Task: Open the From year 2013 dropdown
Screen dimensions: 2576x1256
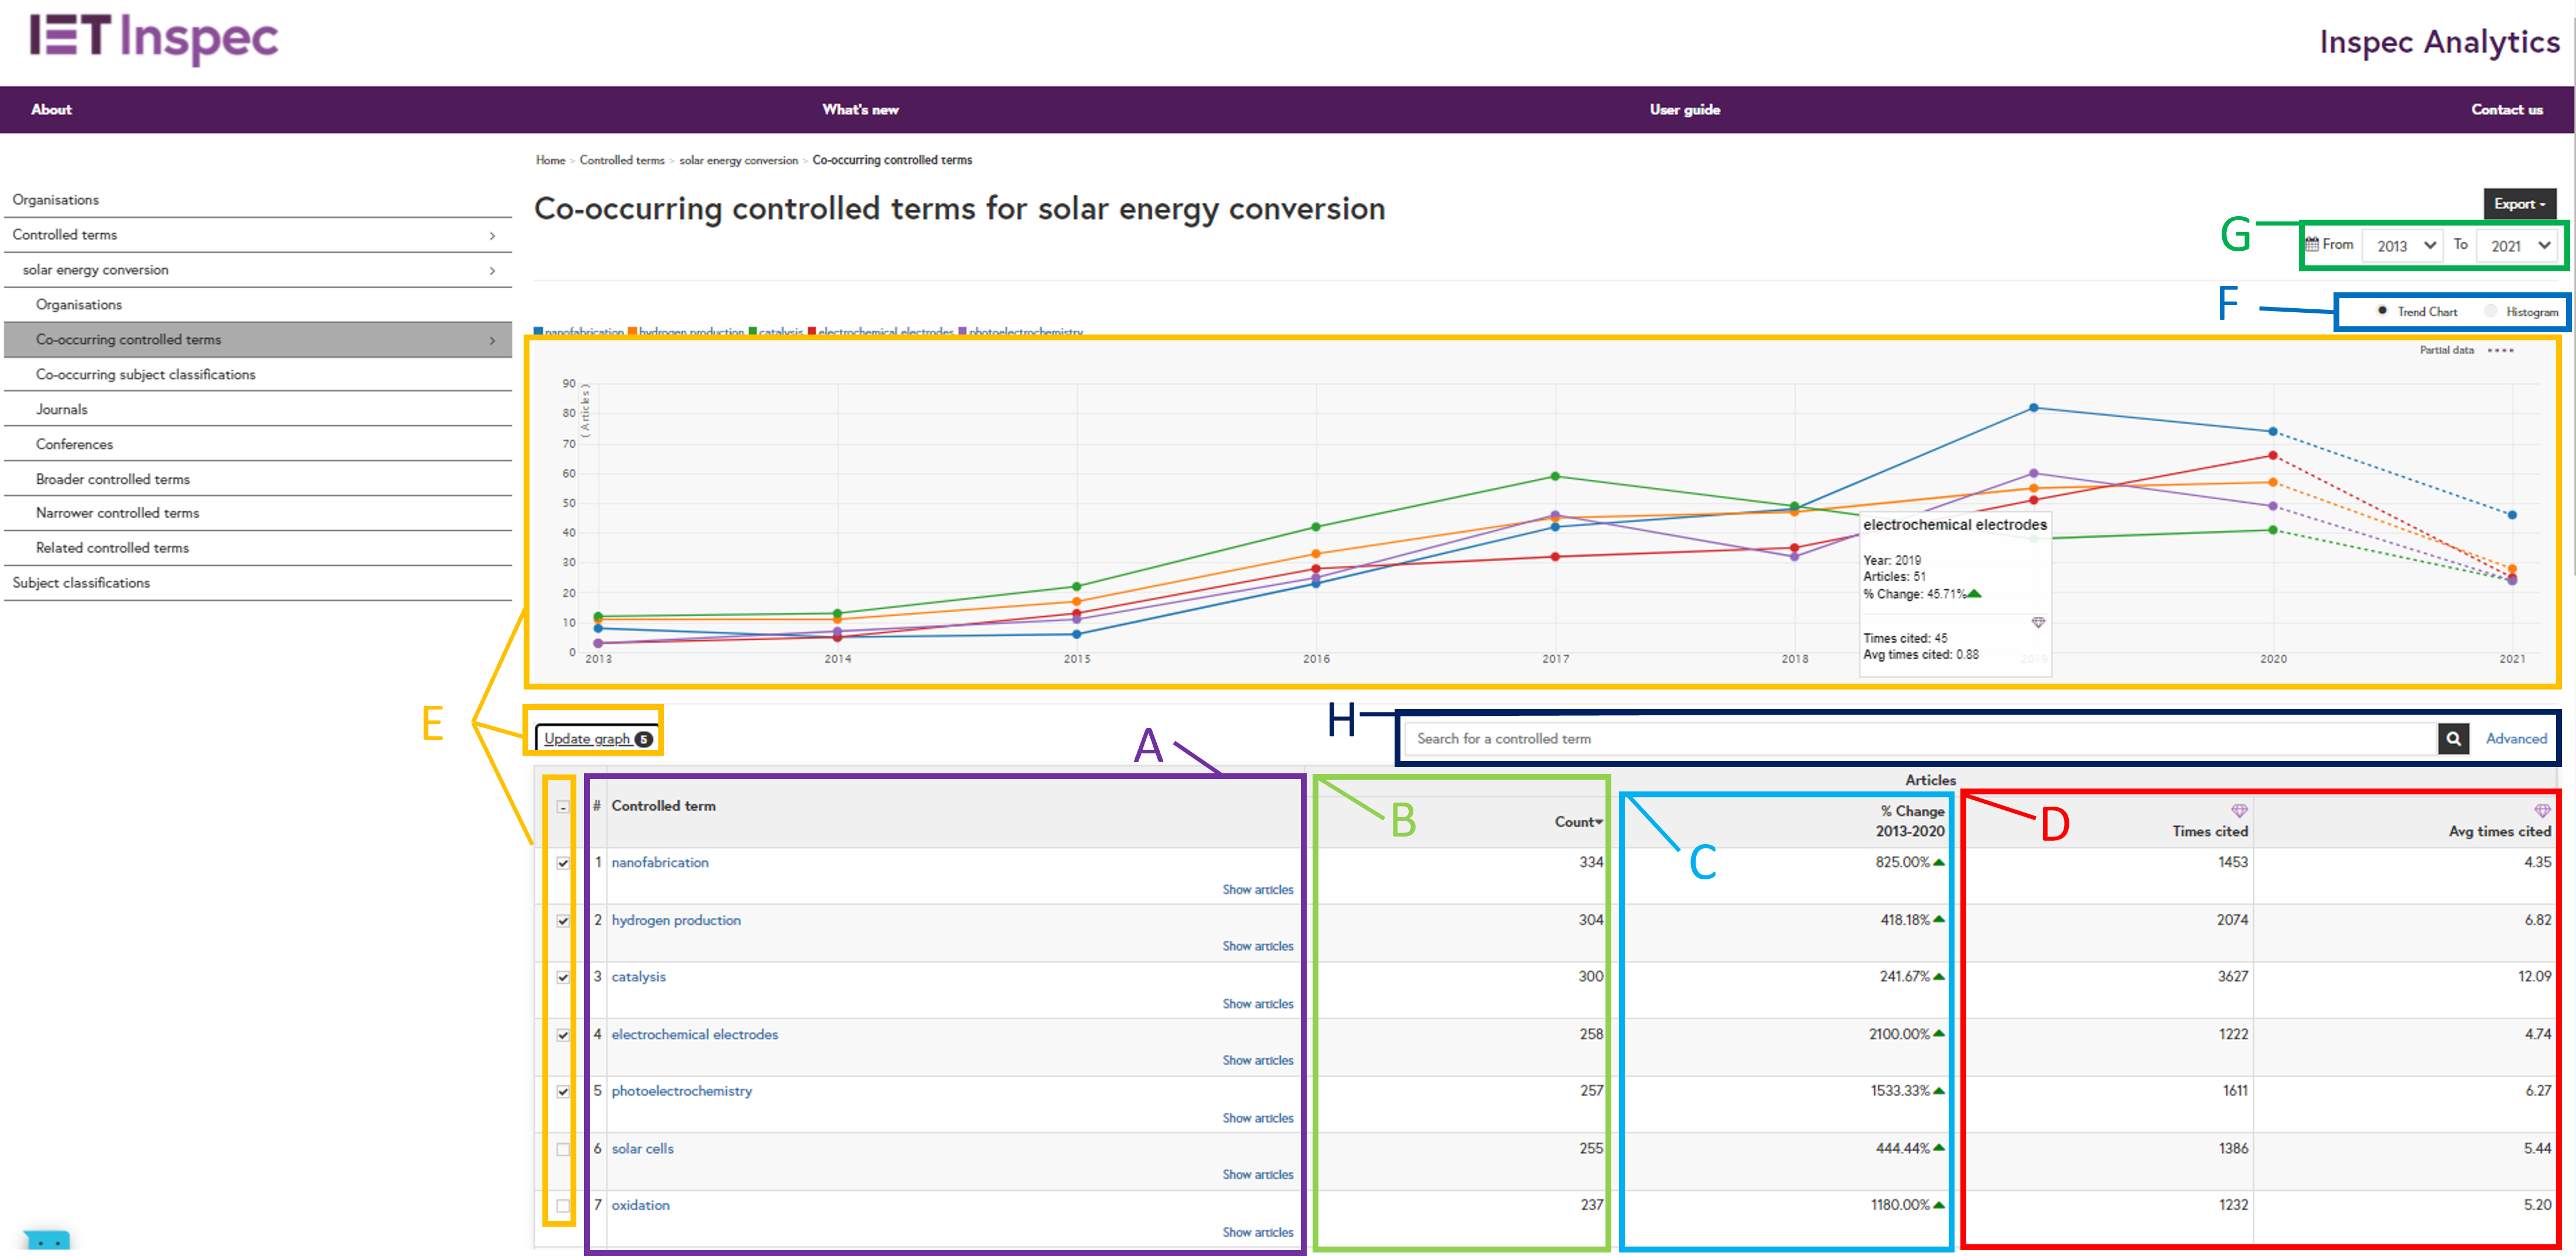Action: (2402, 245)
